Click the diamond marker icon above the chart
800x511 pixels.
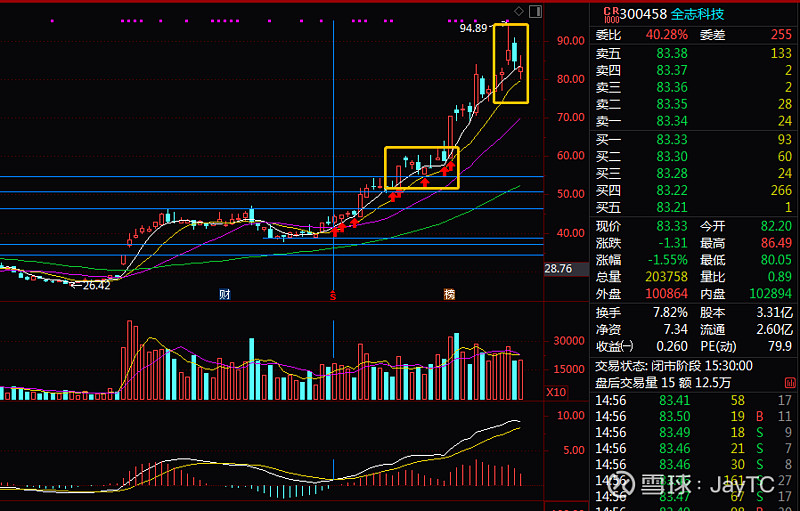click(519, 11)
